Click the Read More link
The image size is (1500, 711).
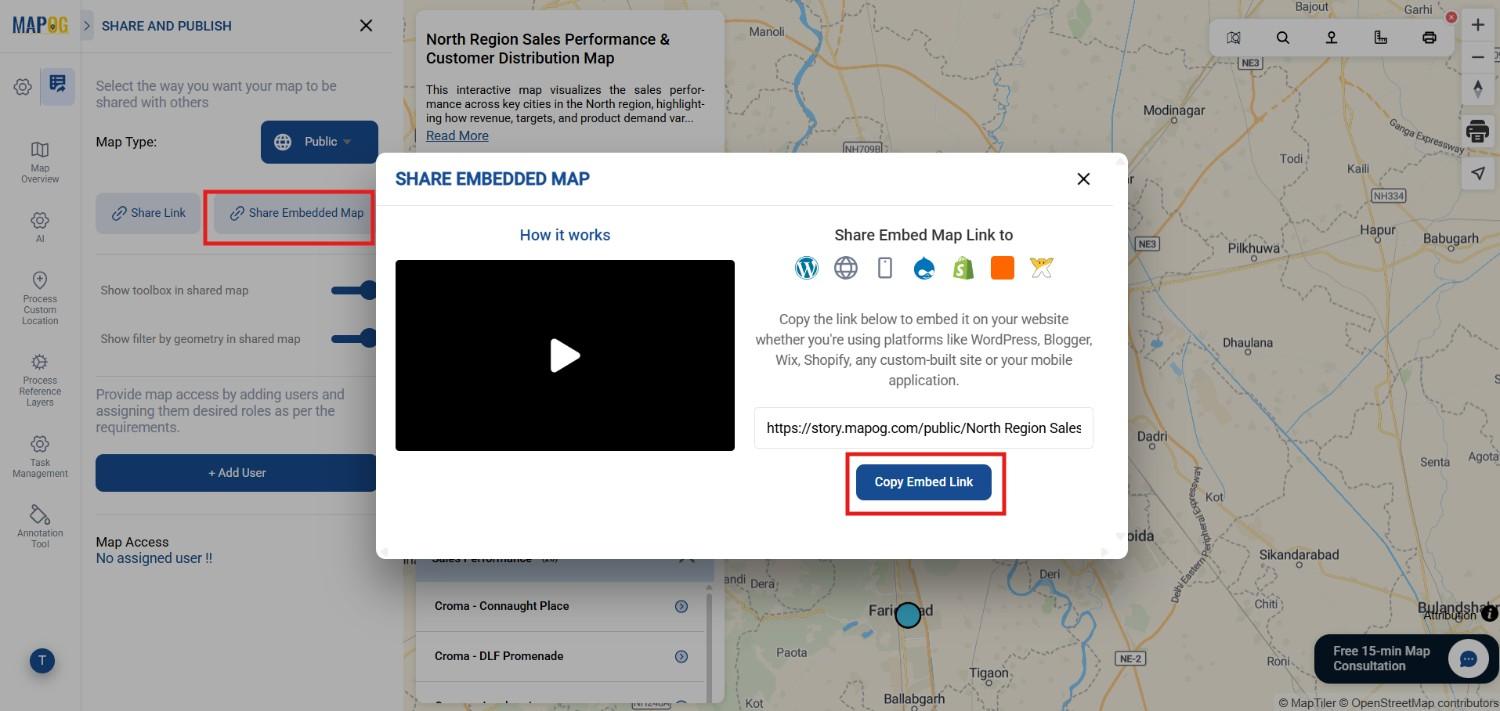(457, 136)
